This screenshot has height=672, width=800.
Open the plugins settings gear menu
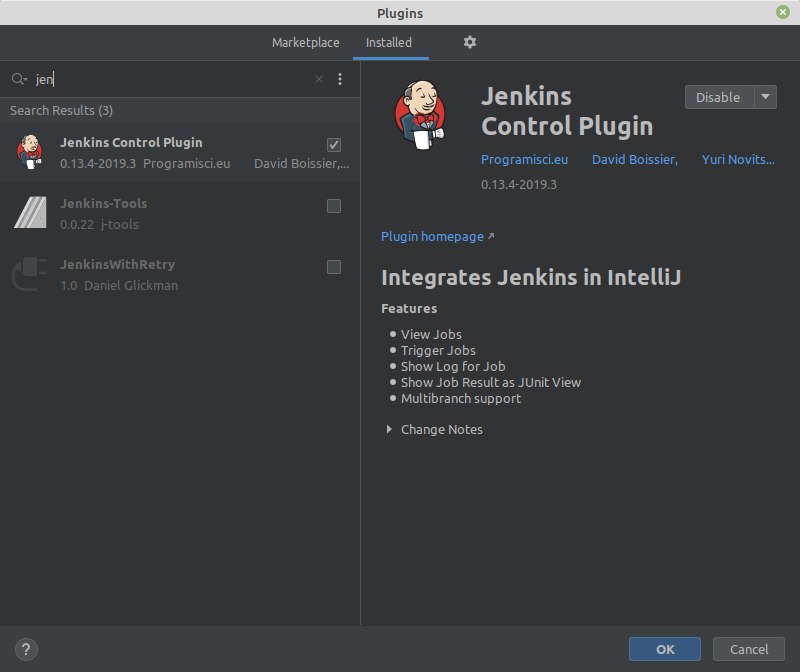tap(469, 42)
